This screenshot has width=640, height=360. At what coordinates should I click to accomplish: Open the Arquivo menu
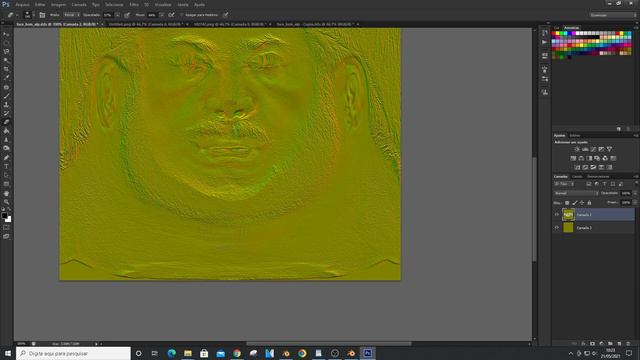coord(22,4)
